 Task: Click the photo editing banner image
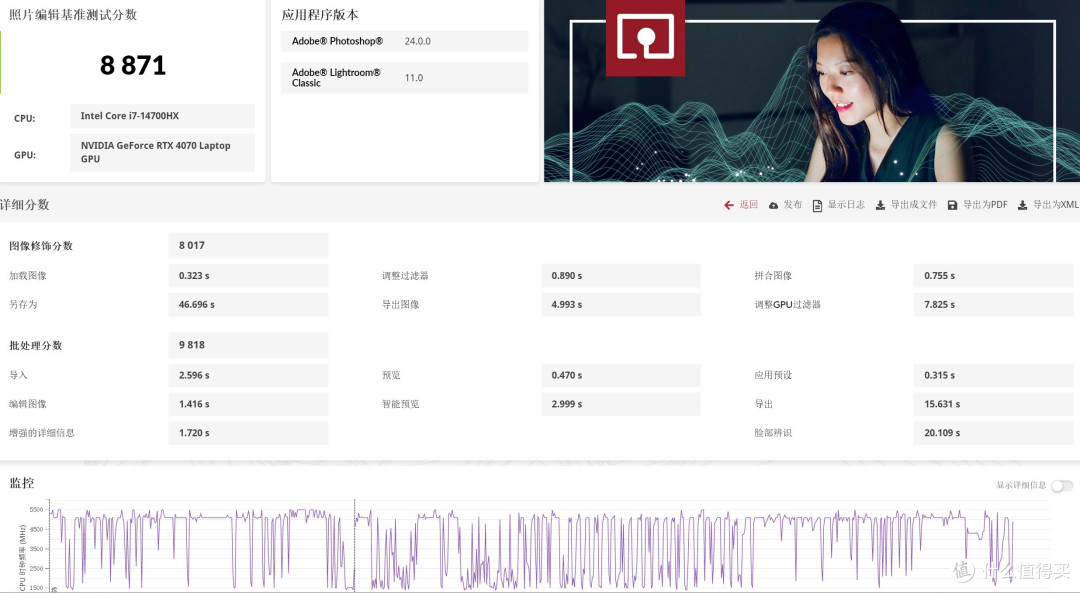click(812, 91)
